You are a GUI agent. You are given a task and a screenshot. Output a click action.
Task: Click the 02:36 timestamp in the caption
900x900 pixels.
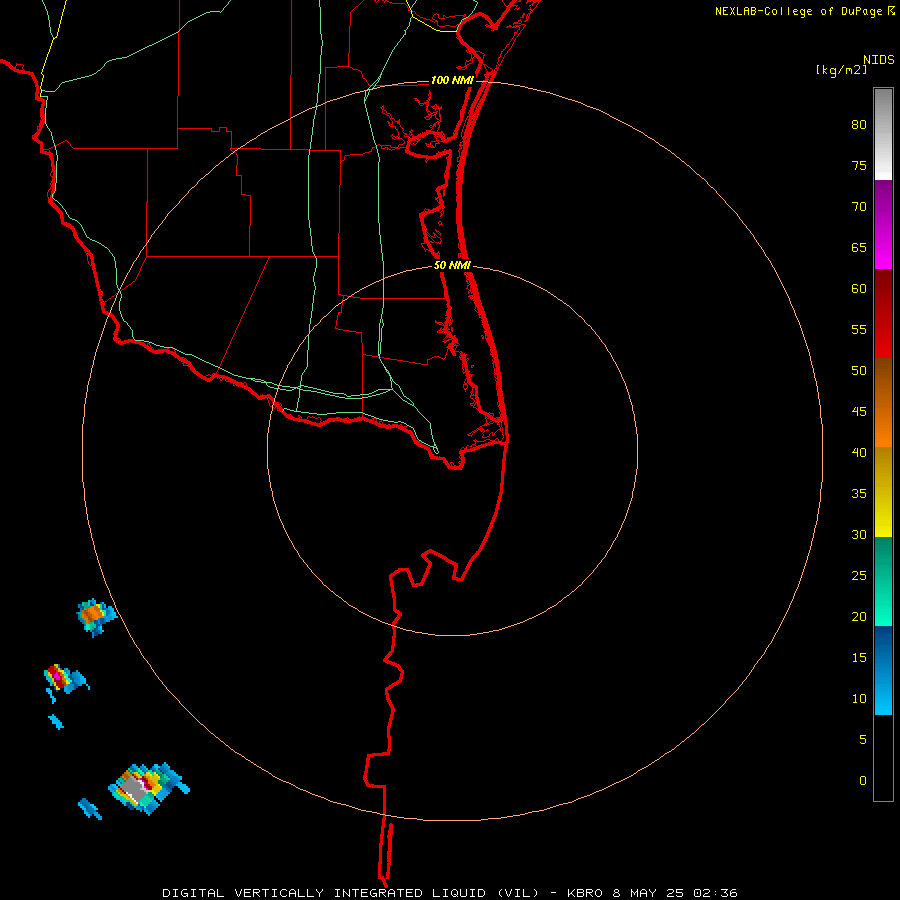[x=715, y=893]
